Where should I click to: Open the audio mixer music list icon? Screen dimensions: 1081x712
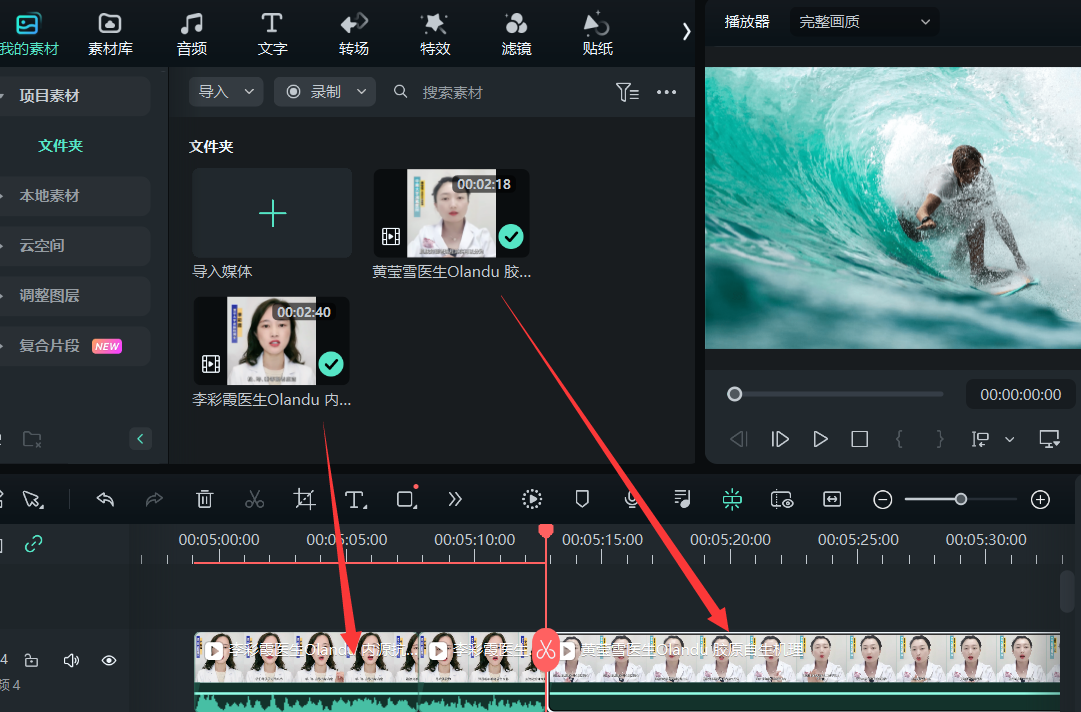(682, 499)
